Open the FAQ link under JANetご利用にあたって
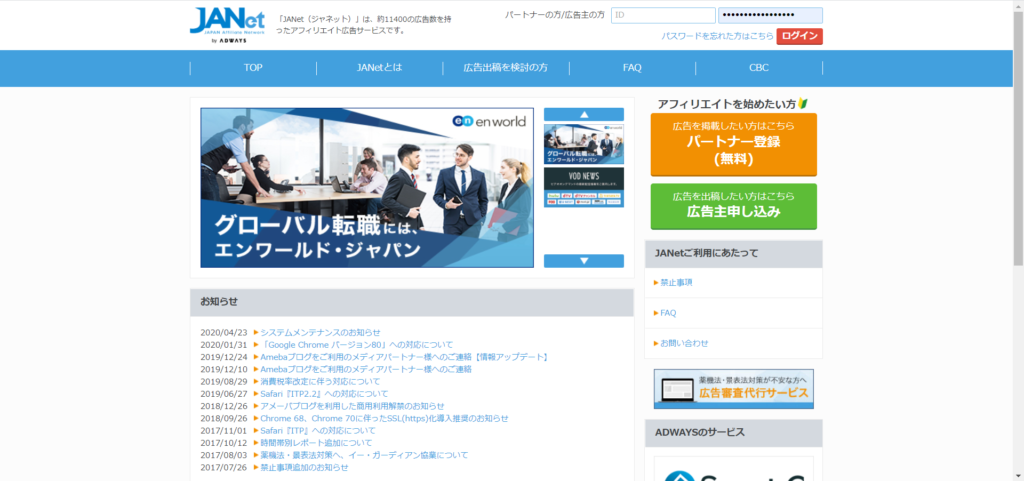The width and height of the screenshot is (1024, 481). tap(668, 313)
